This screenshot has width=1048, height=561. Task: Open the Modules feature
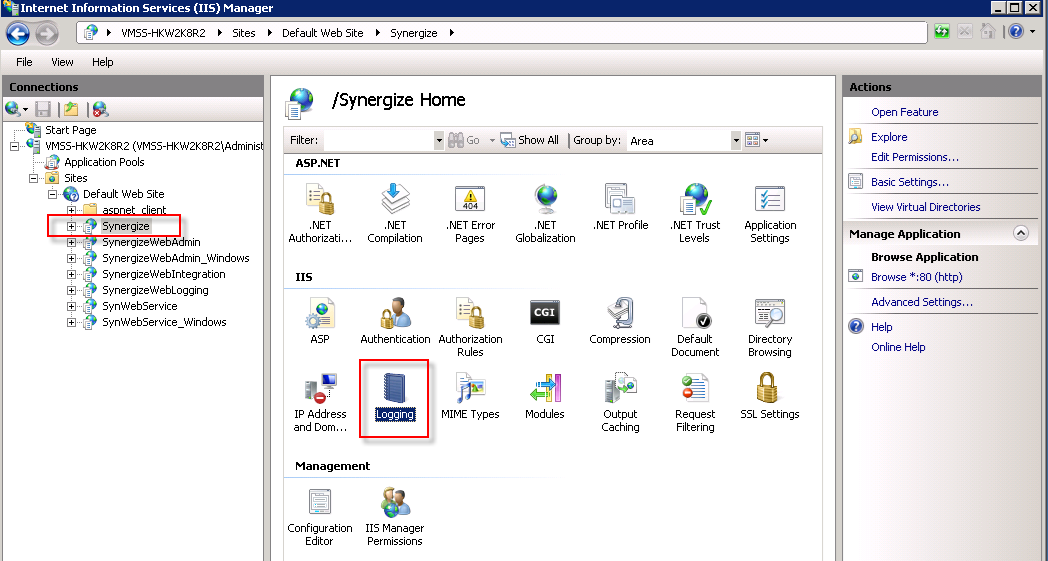click(545, 397)
